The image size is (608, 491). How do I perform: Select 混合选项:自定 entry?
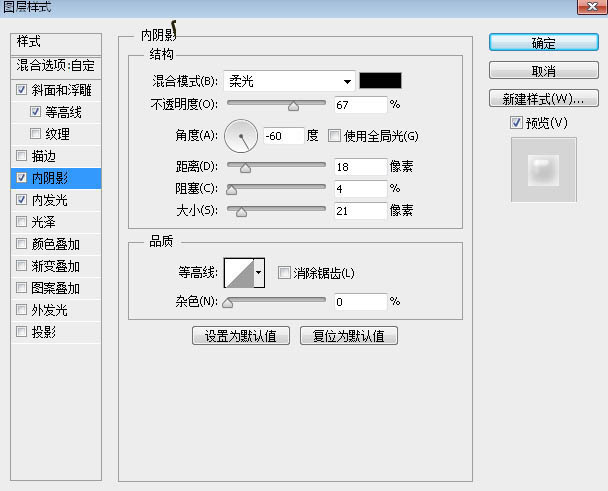pyautogui.click(x=56, y=66)
